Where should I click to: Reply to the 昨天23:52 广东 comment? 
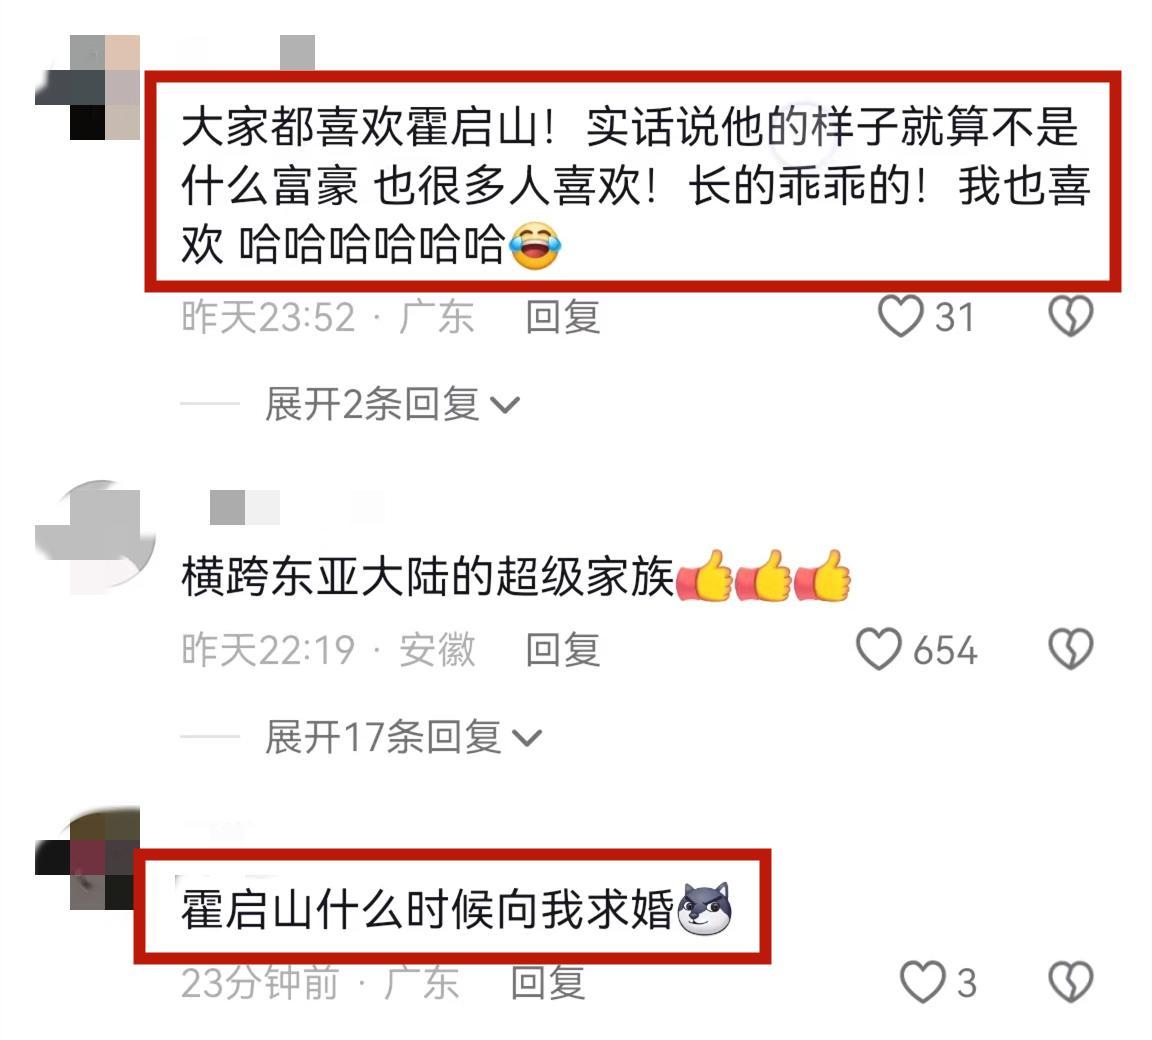[x=563, y=317]
